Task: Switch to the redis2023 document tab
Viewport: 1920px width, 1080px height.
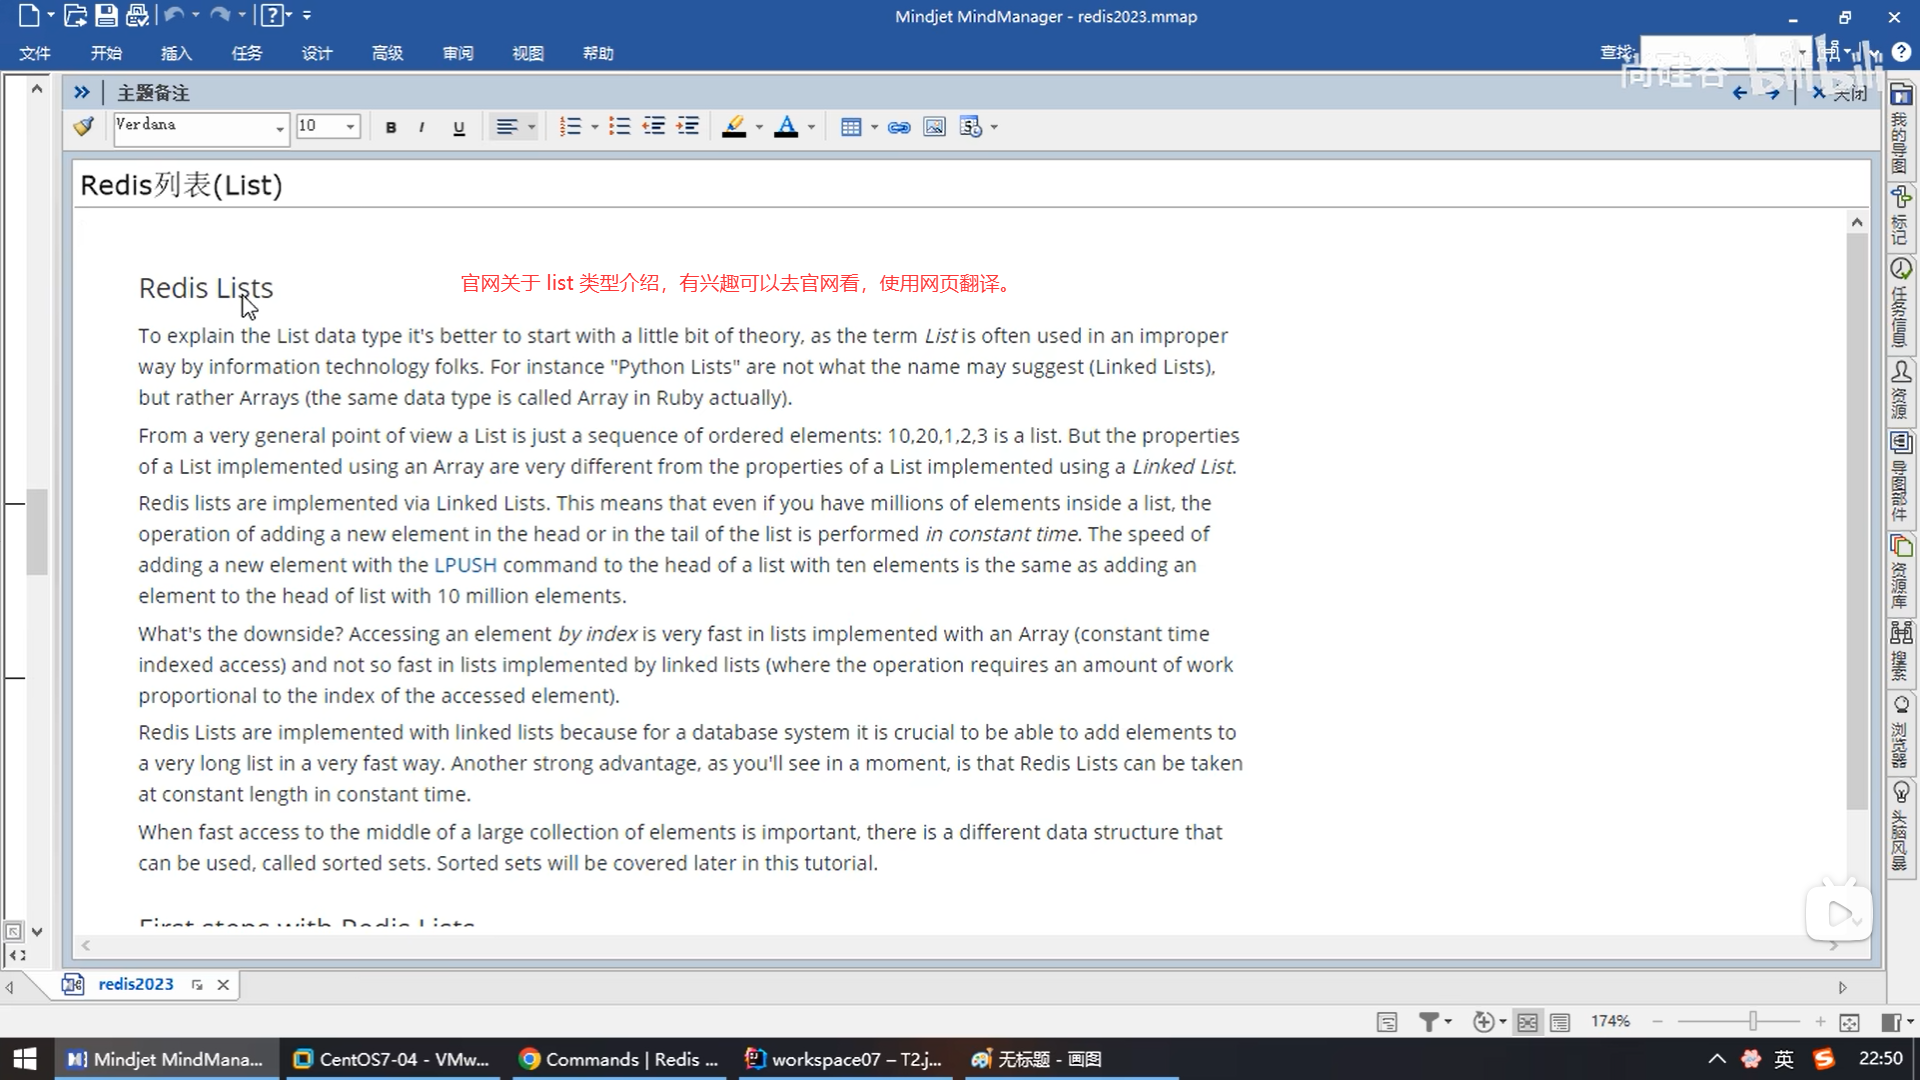Action: point(135,984)
